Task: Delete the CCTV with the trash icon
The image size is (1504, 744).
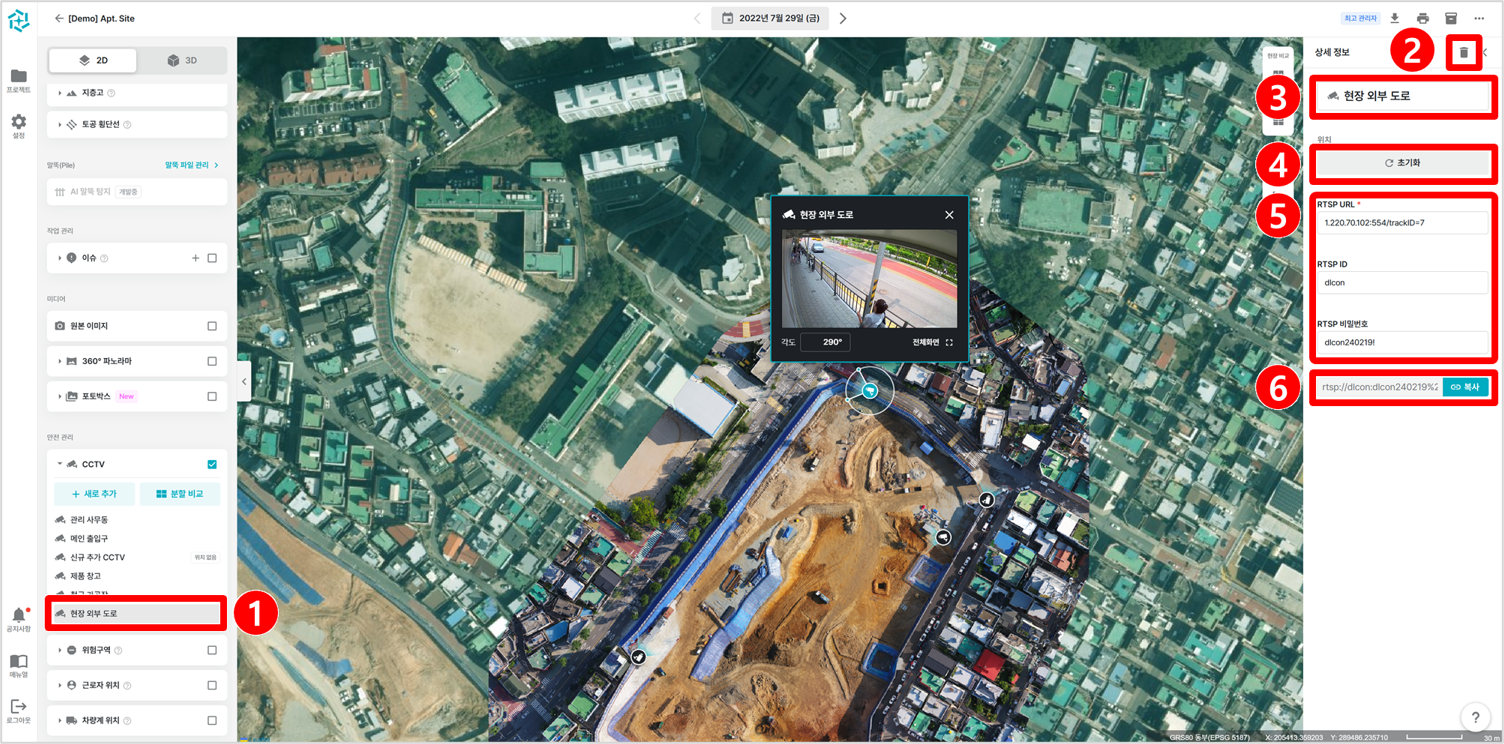Action: 1463,53
